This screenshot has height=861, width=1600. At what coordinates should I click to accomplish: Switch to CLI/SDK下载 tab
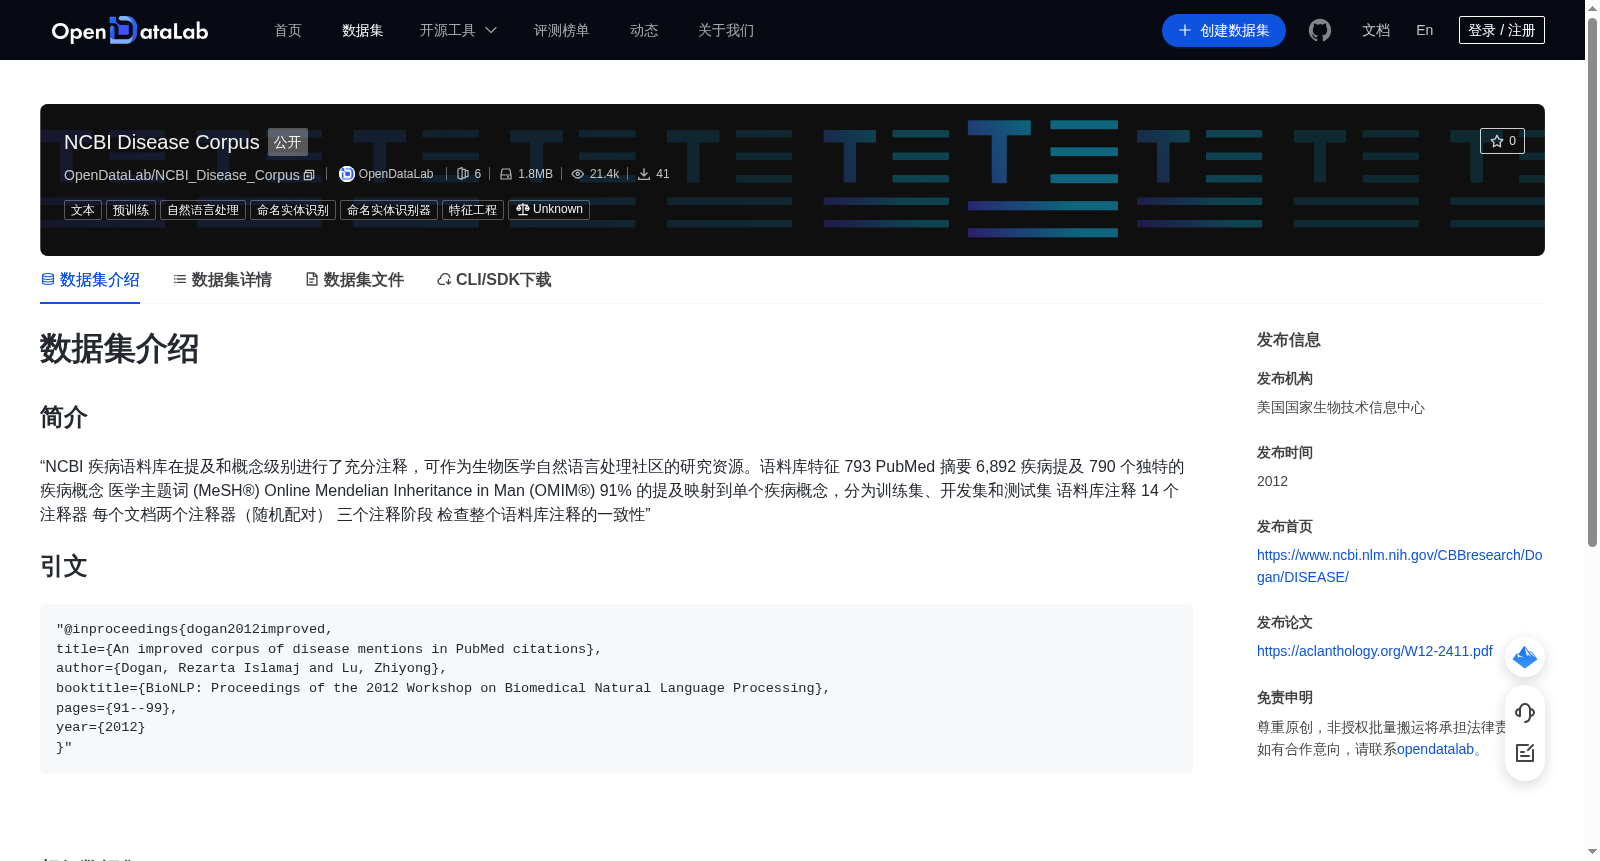[494, 280]
